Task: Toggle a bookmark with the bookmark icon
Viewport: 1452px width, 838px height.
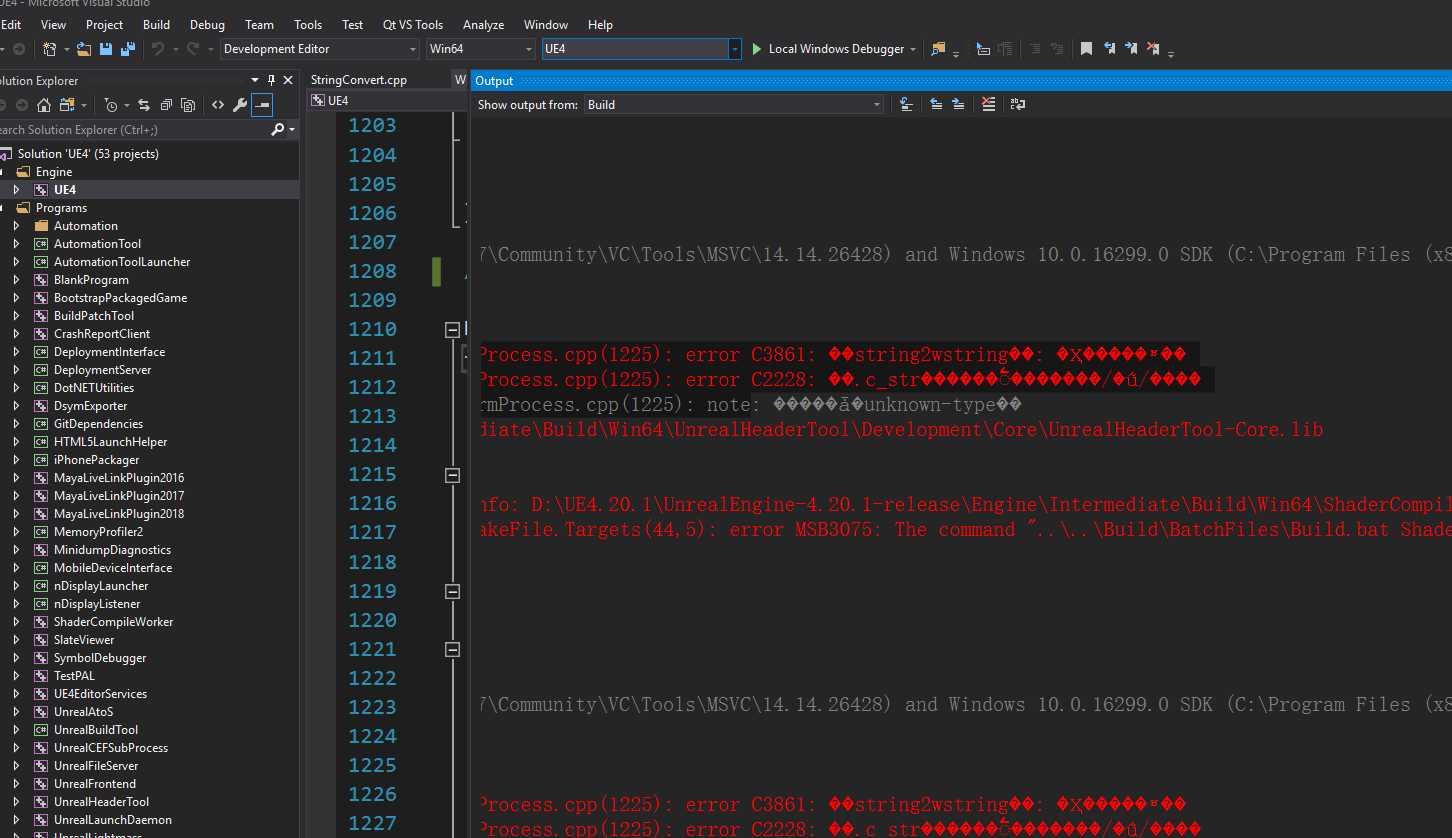Action: 1086,48
